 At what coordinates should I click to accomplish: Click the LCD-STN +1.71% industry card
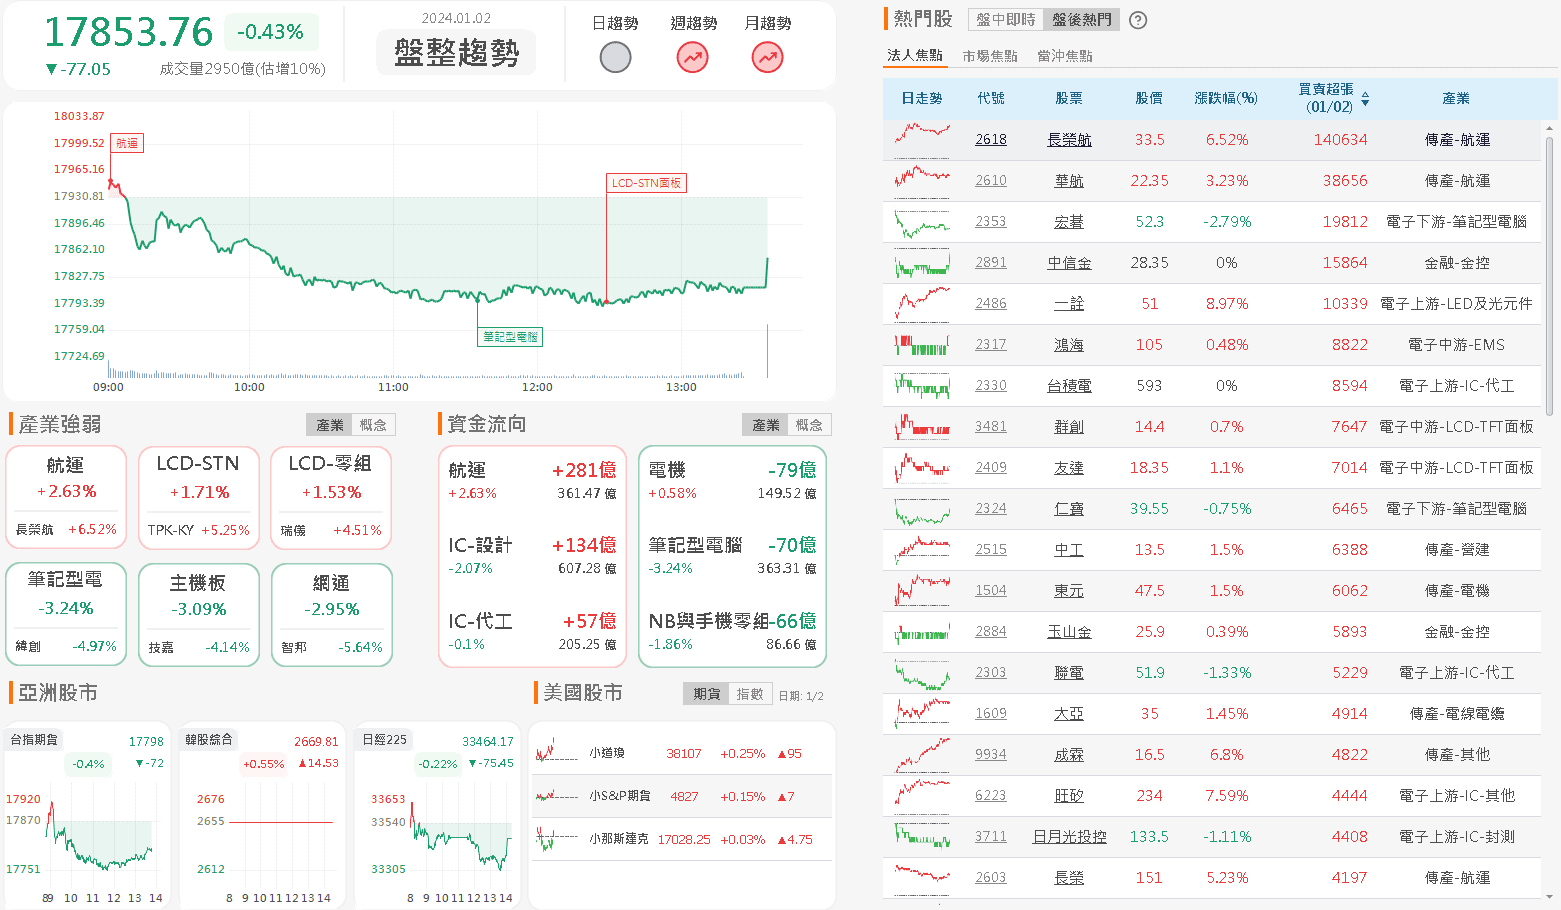pos(198,497)
